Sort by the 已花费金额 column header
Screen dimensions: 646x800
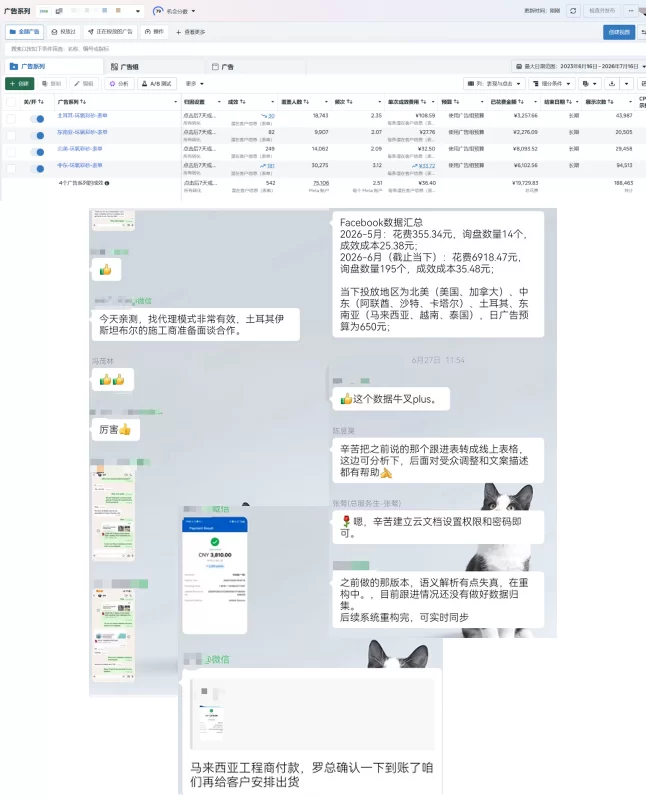point(507,102)
